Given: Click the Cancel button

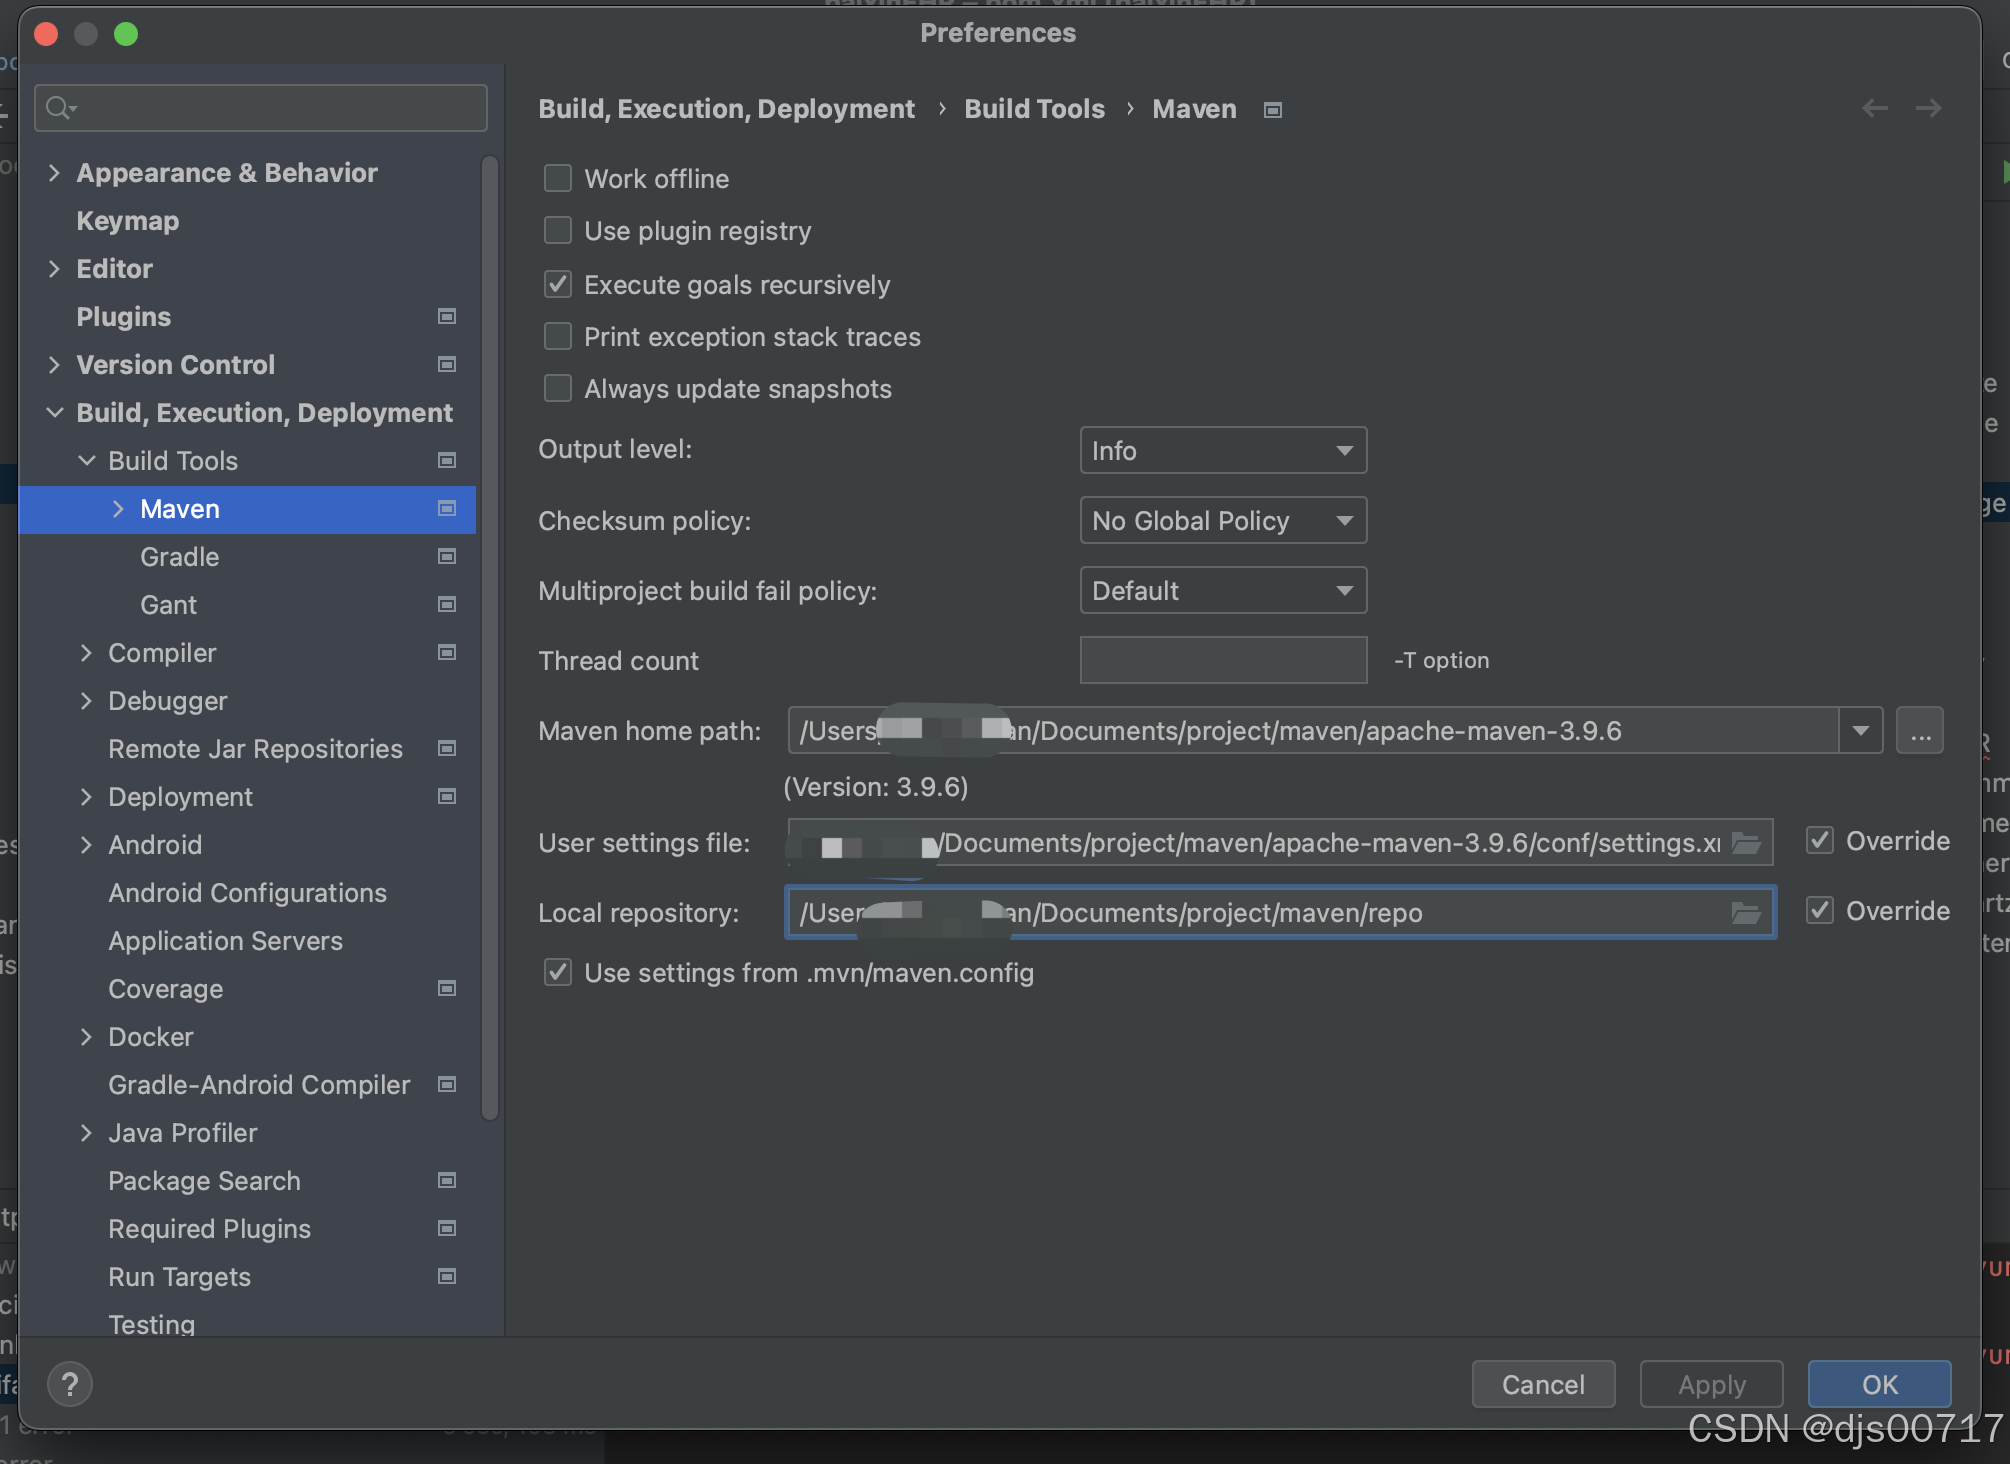Looking at the screenshot, I should pyautogui.click(x=1543, y=1385).
